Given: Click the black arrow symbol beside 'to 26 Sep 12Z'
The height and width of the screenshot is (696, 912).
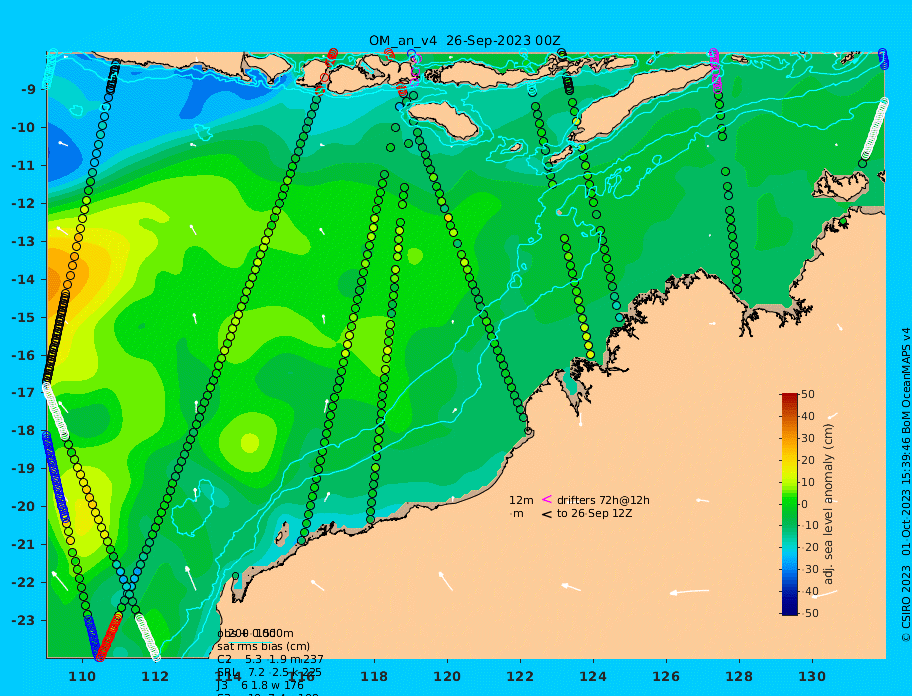Looking at the screenshot, I should 546,513.
